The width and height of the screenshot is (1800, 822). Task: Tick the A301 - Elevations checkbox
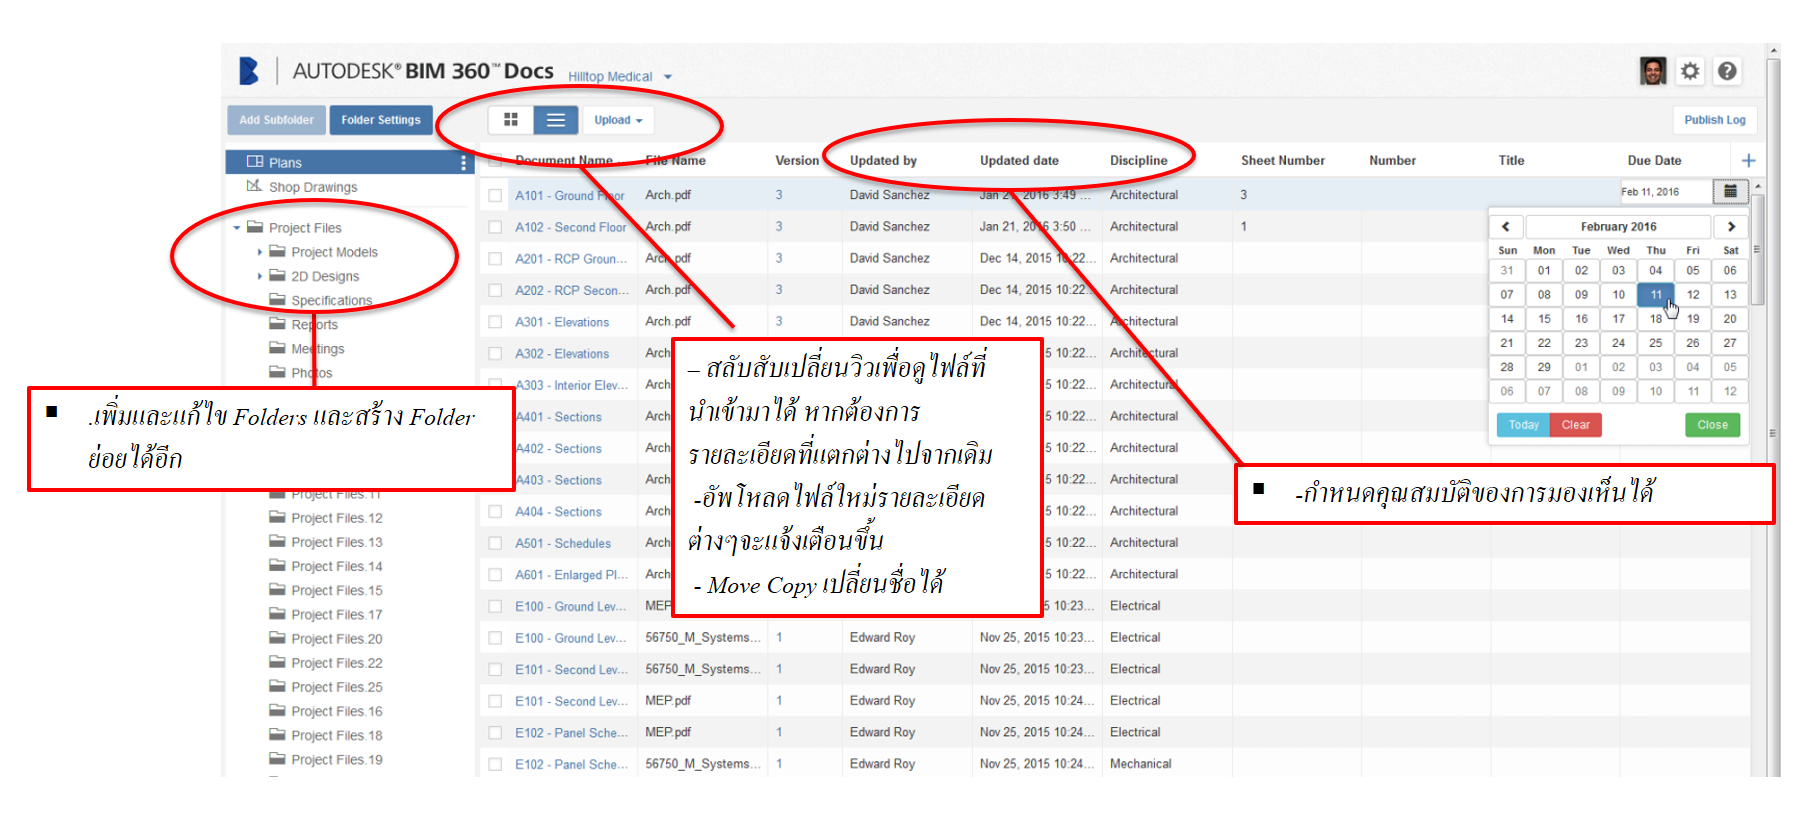pos(495,322)
